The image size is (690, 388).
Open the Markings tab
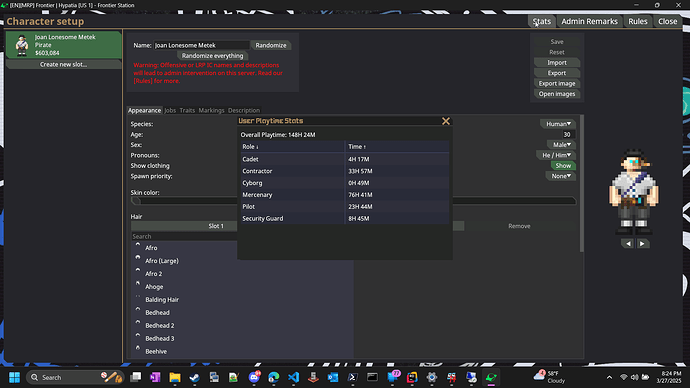(x=211, y=110)
